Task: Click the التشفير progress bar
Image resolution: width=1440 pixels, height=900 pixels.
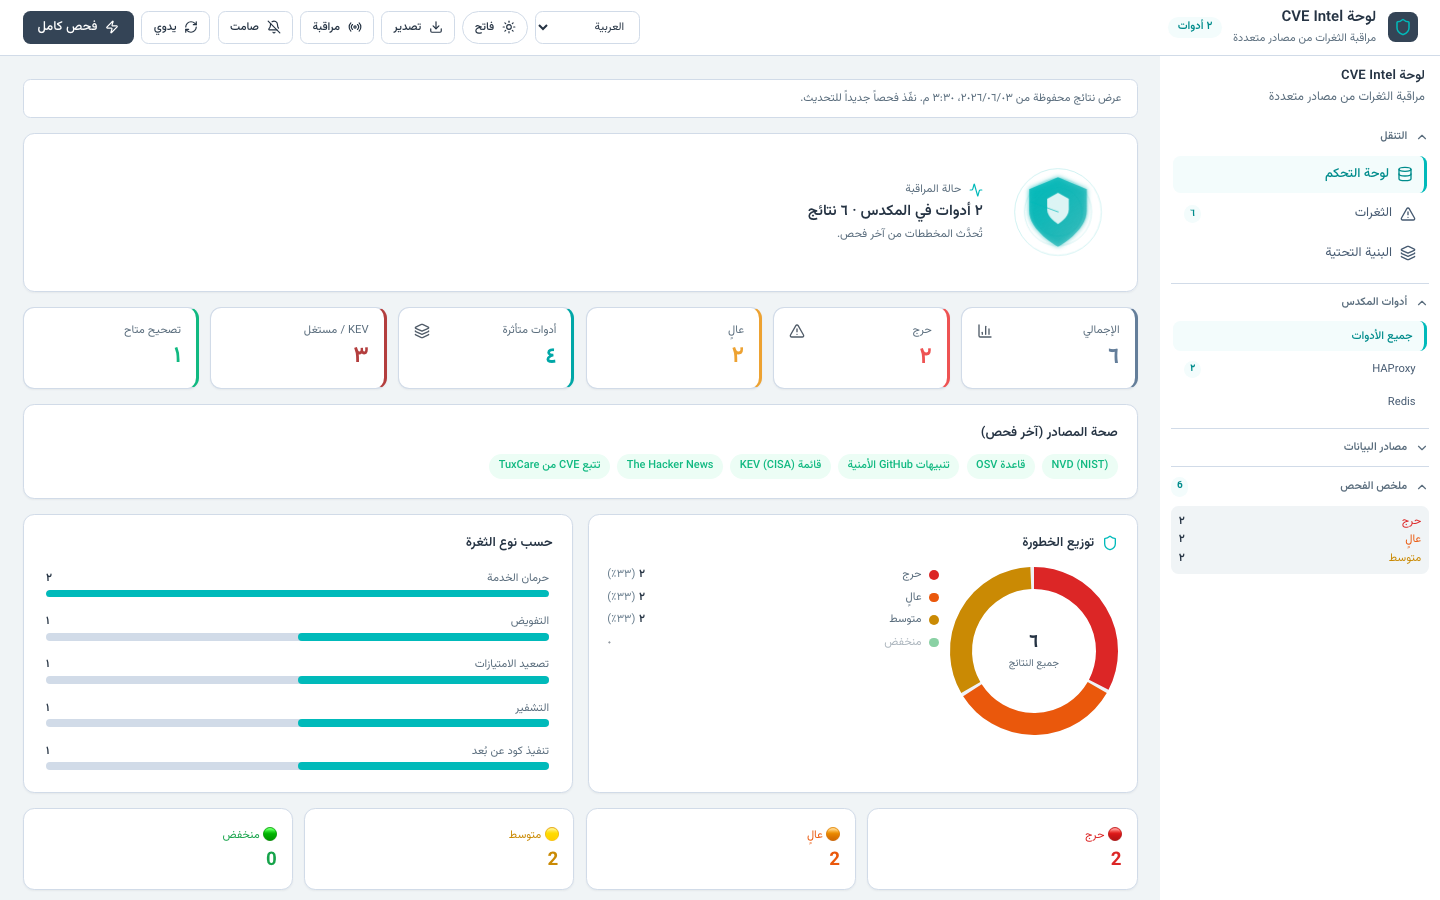Action: [x=297, y=723]
